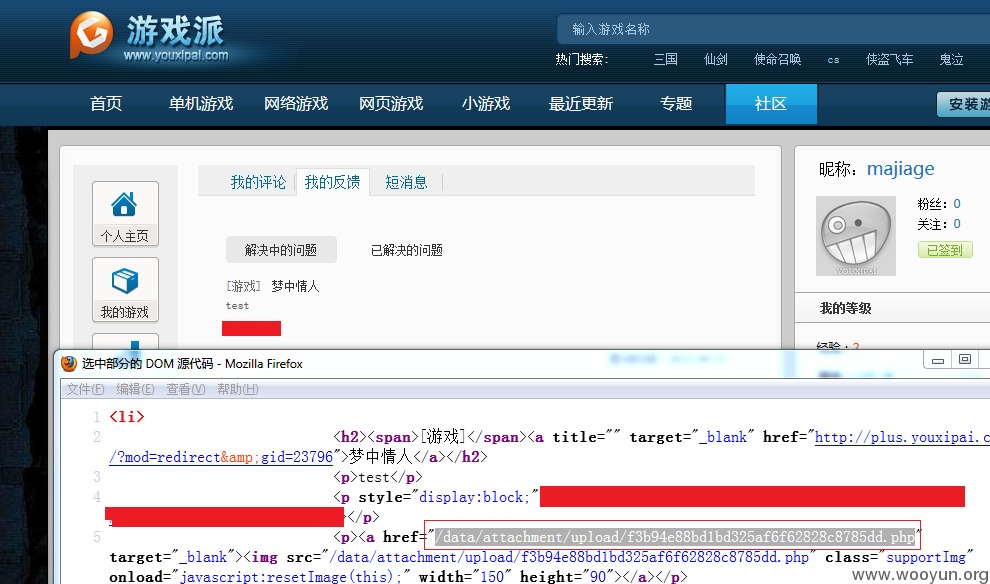
Task: Click the display:block; style value in source
Action: coord(475,497)
